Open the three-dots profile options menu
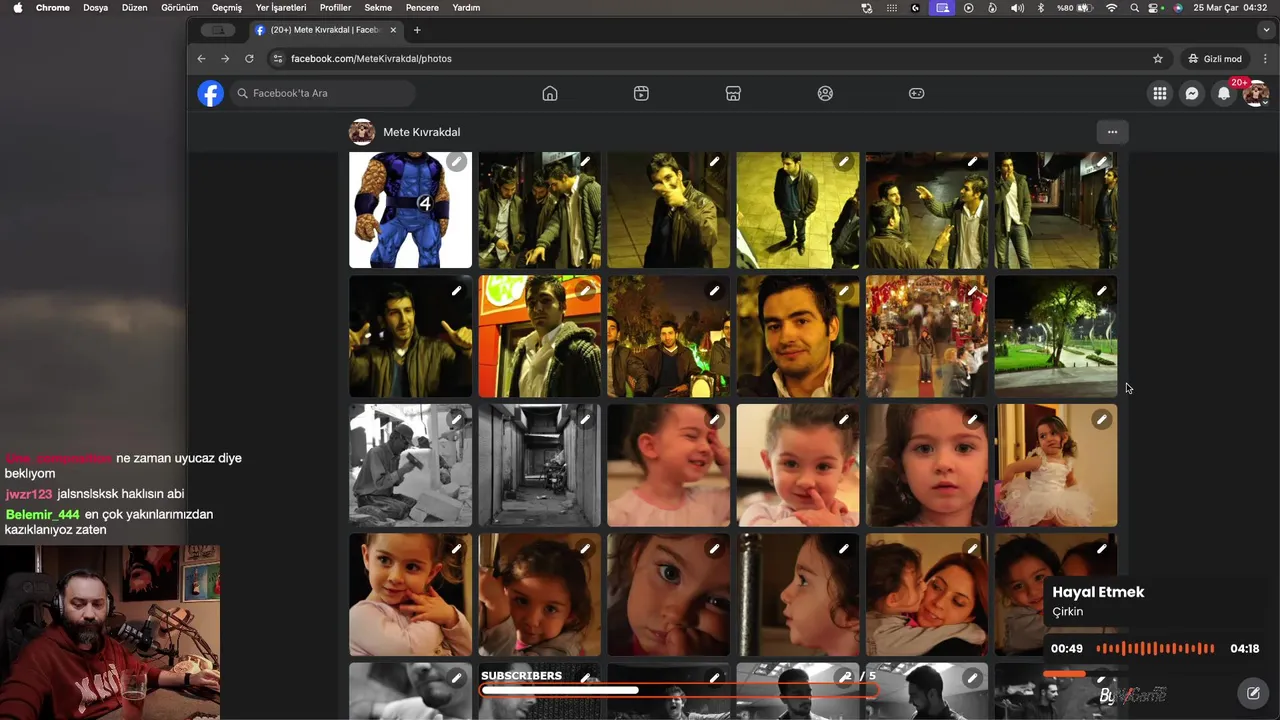 (x=1111, y=132)
